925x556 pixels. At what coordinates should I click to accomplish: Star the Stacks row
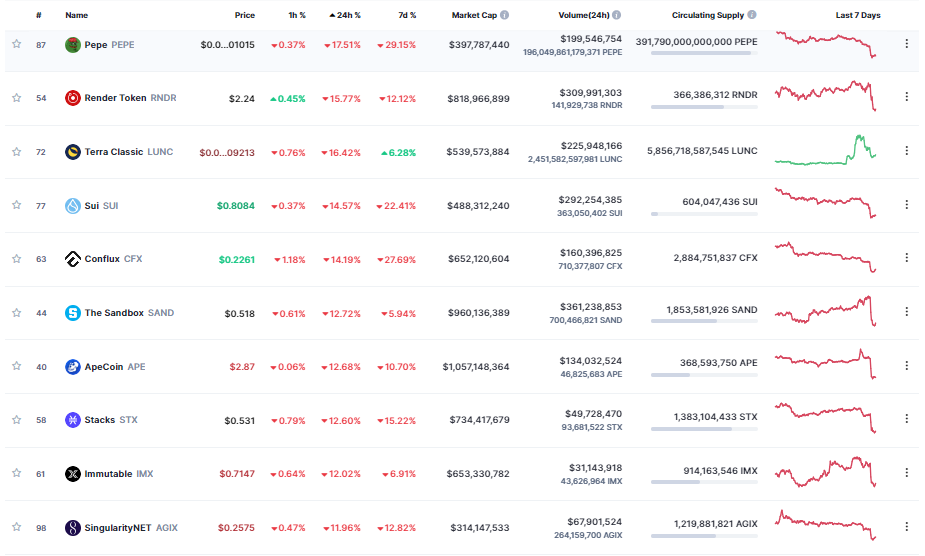(17, 420)
